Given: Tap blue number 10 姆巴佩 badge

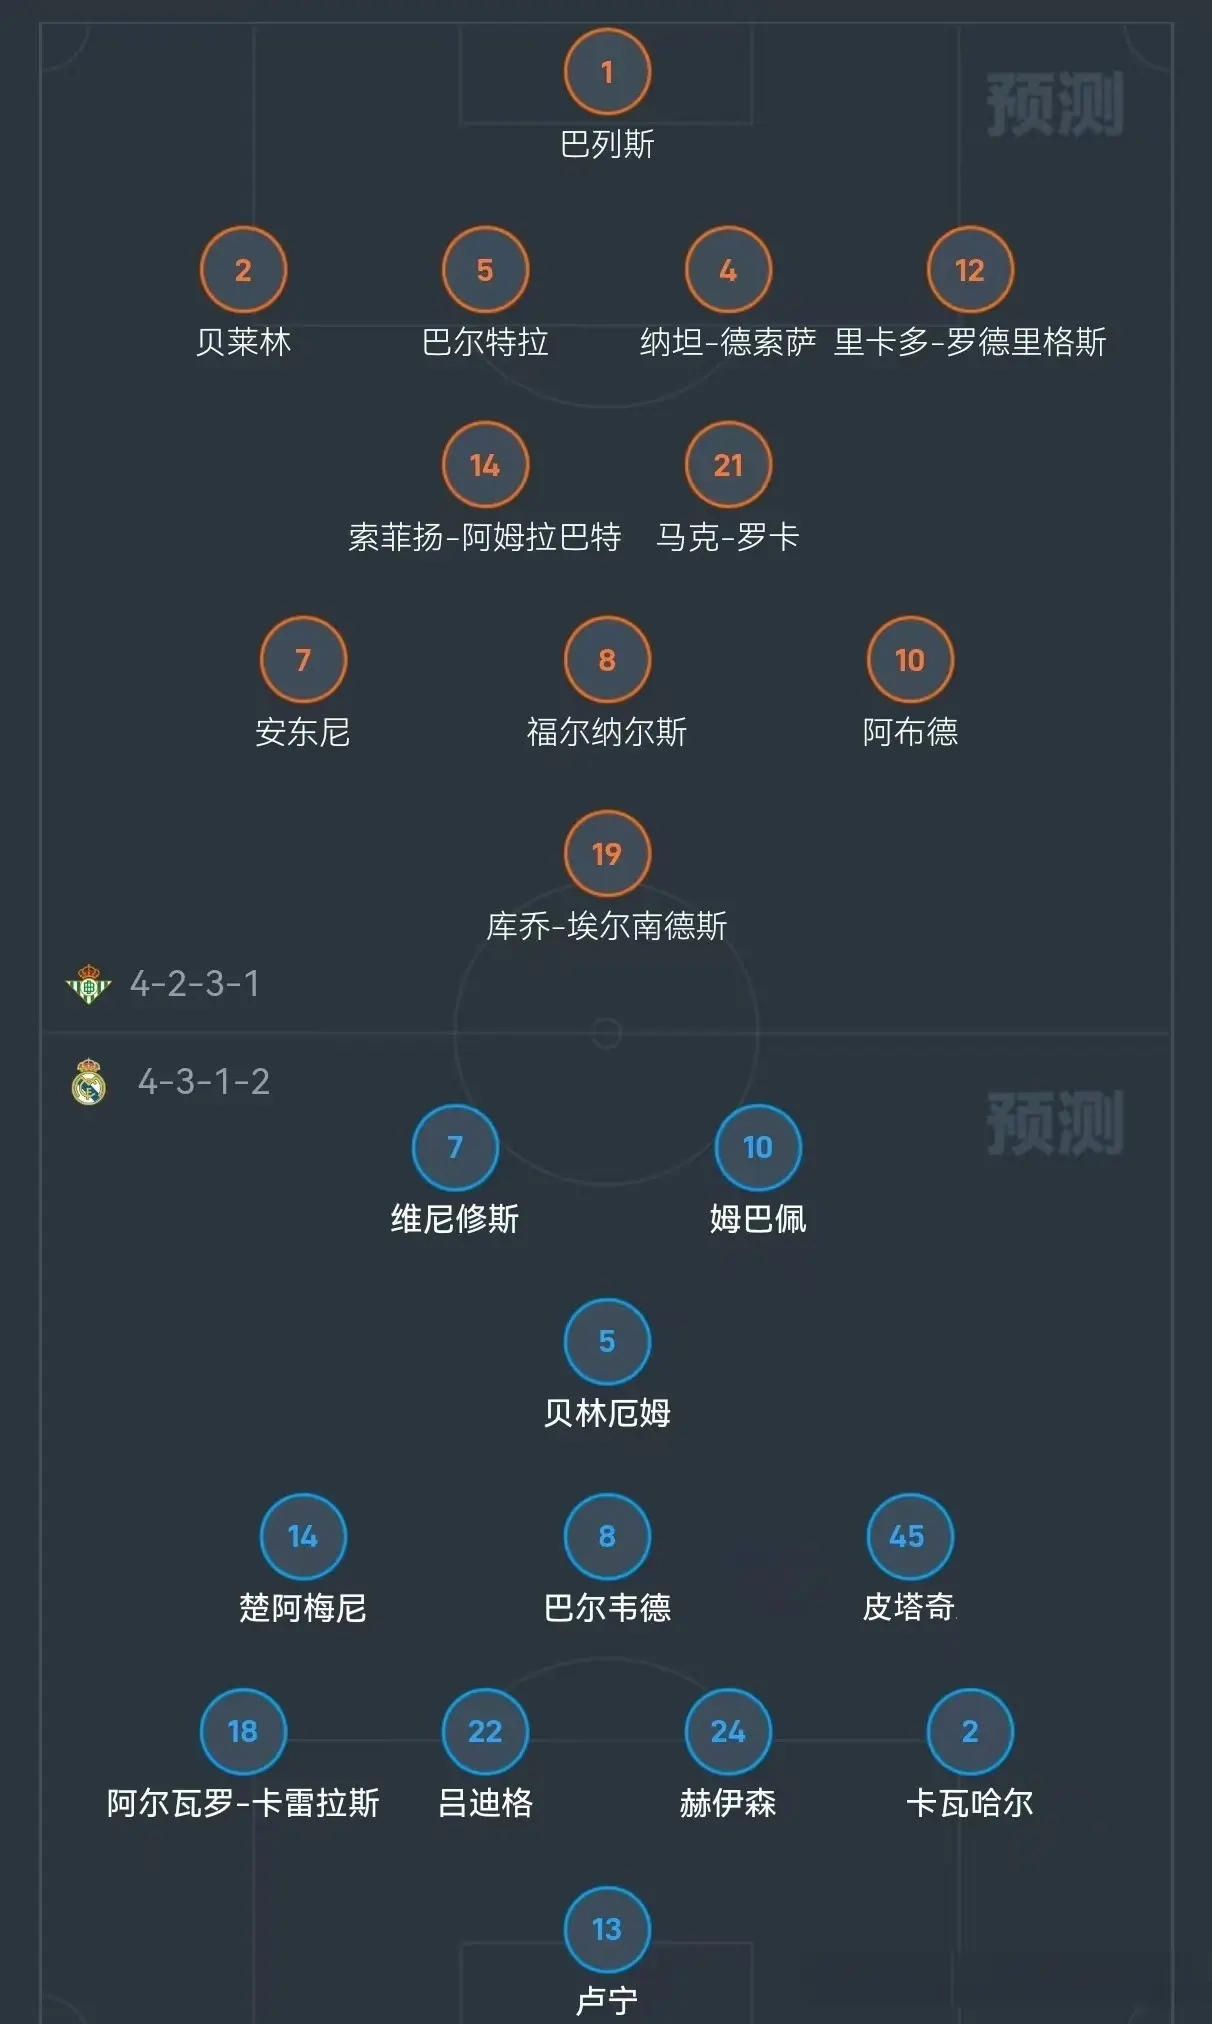Looking at the screenshot, I should tap(758, 1147).
